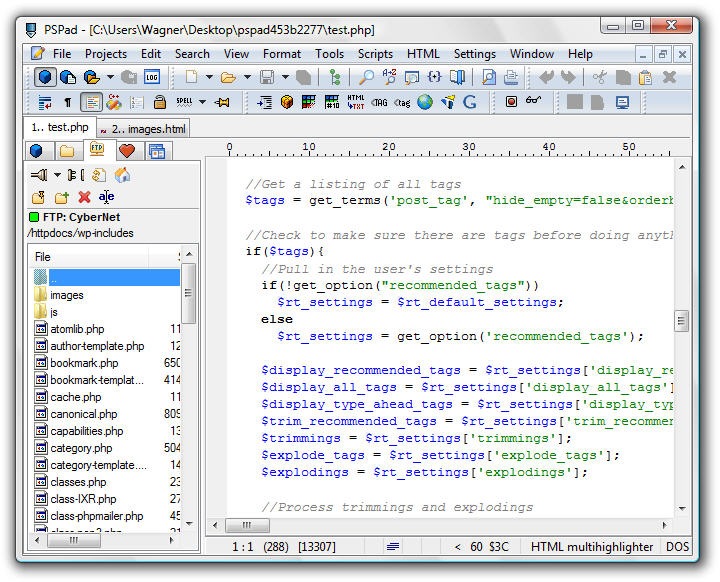The image size is (720, 582).
Task: Expand the open project dropdown arrow
Action: coord(110,77)
